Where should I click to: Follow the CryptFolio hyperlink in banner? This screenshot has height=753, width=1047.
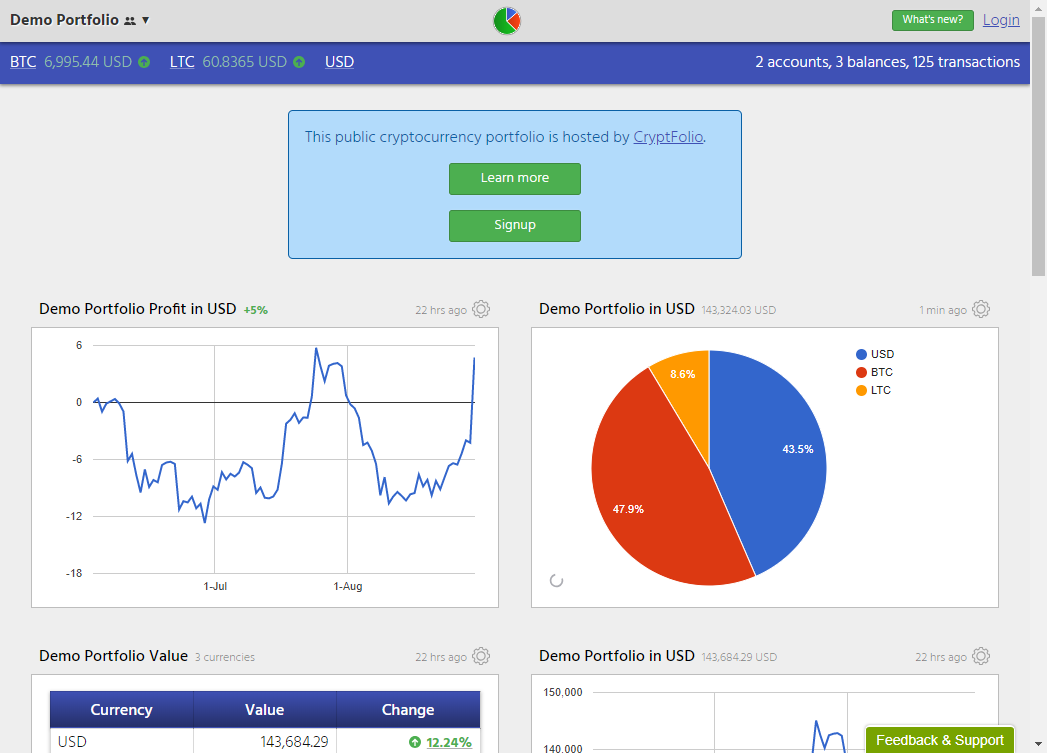click(x=668, y=137)
